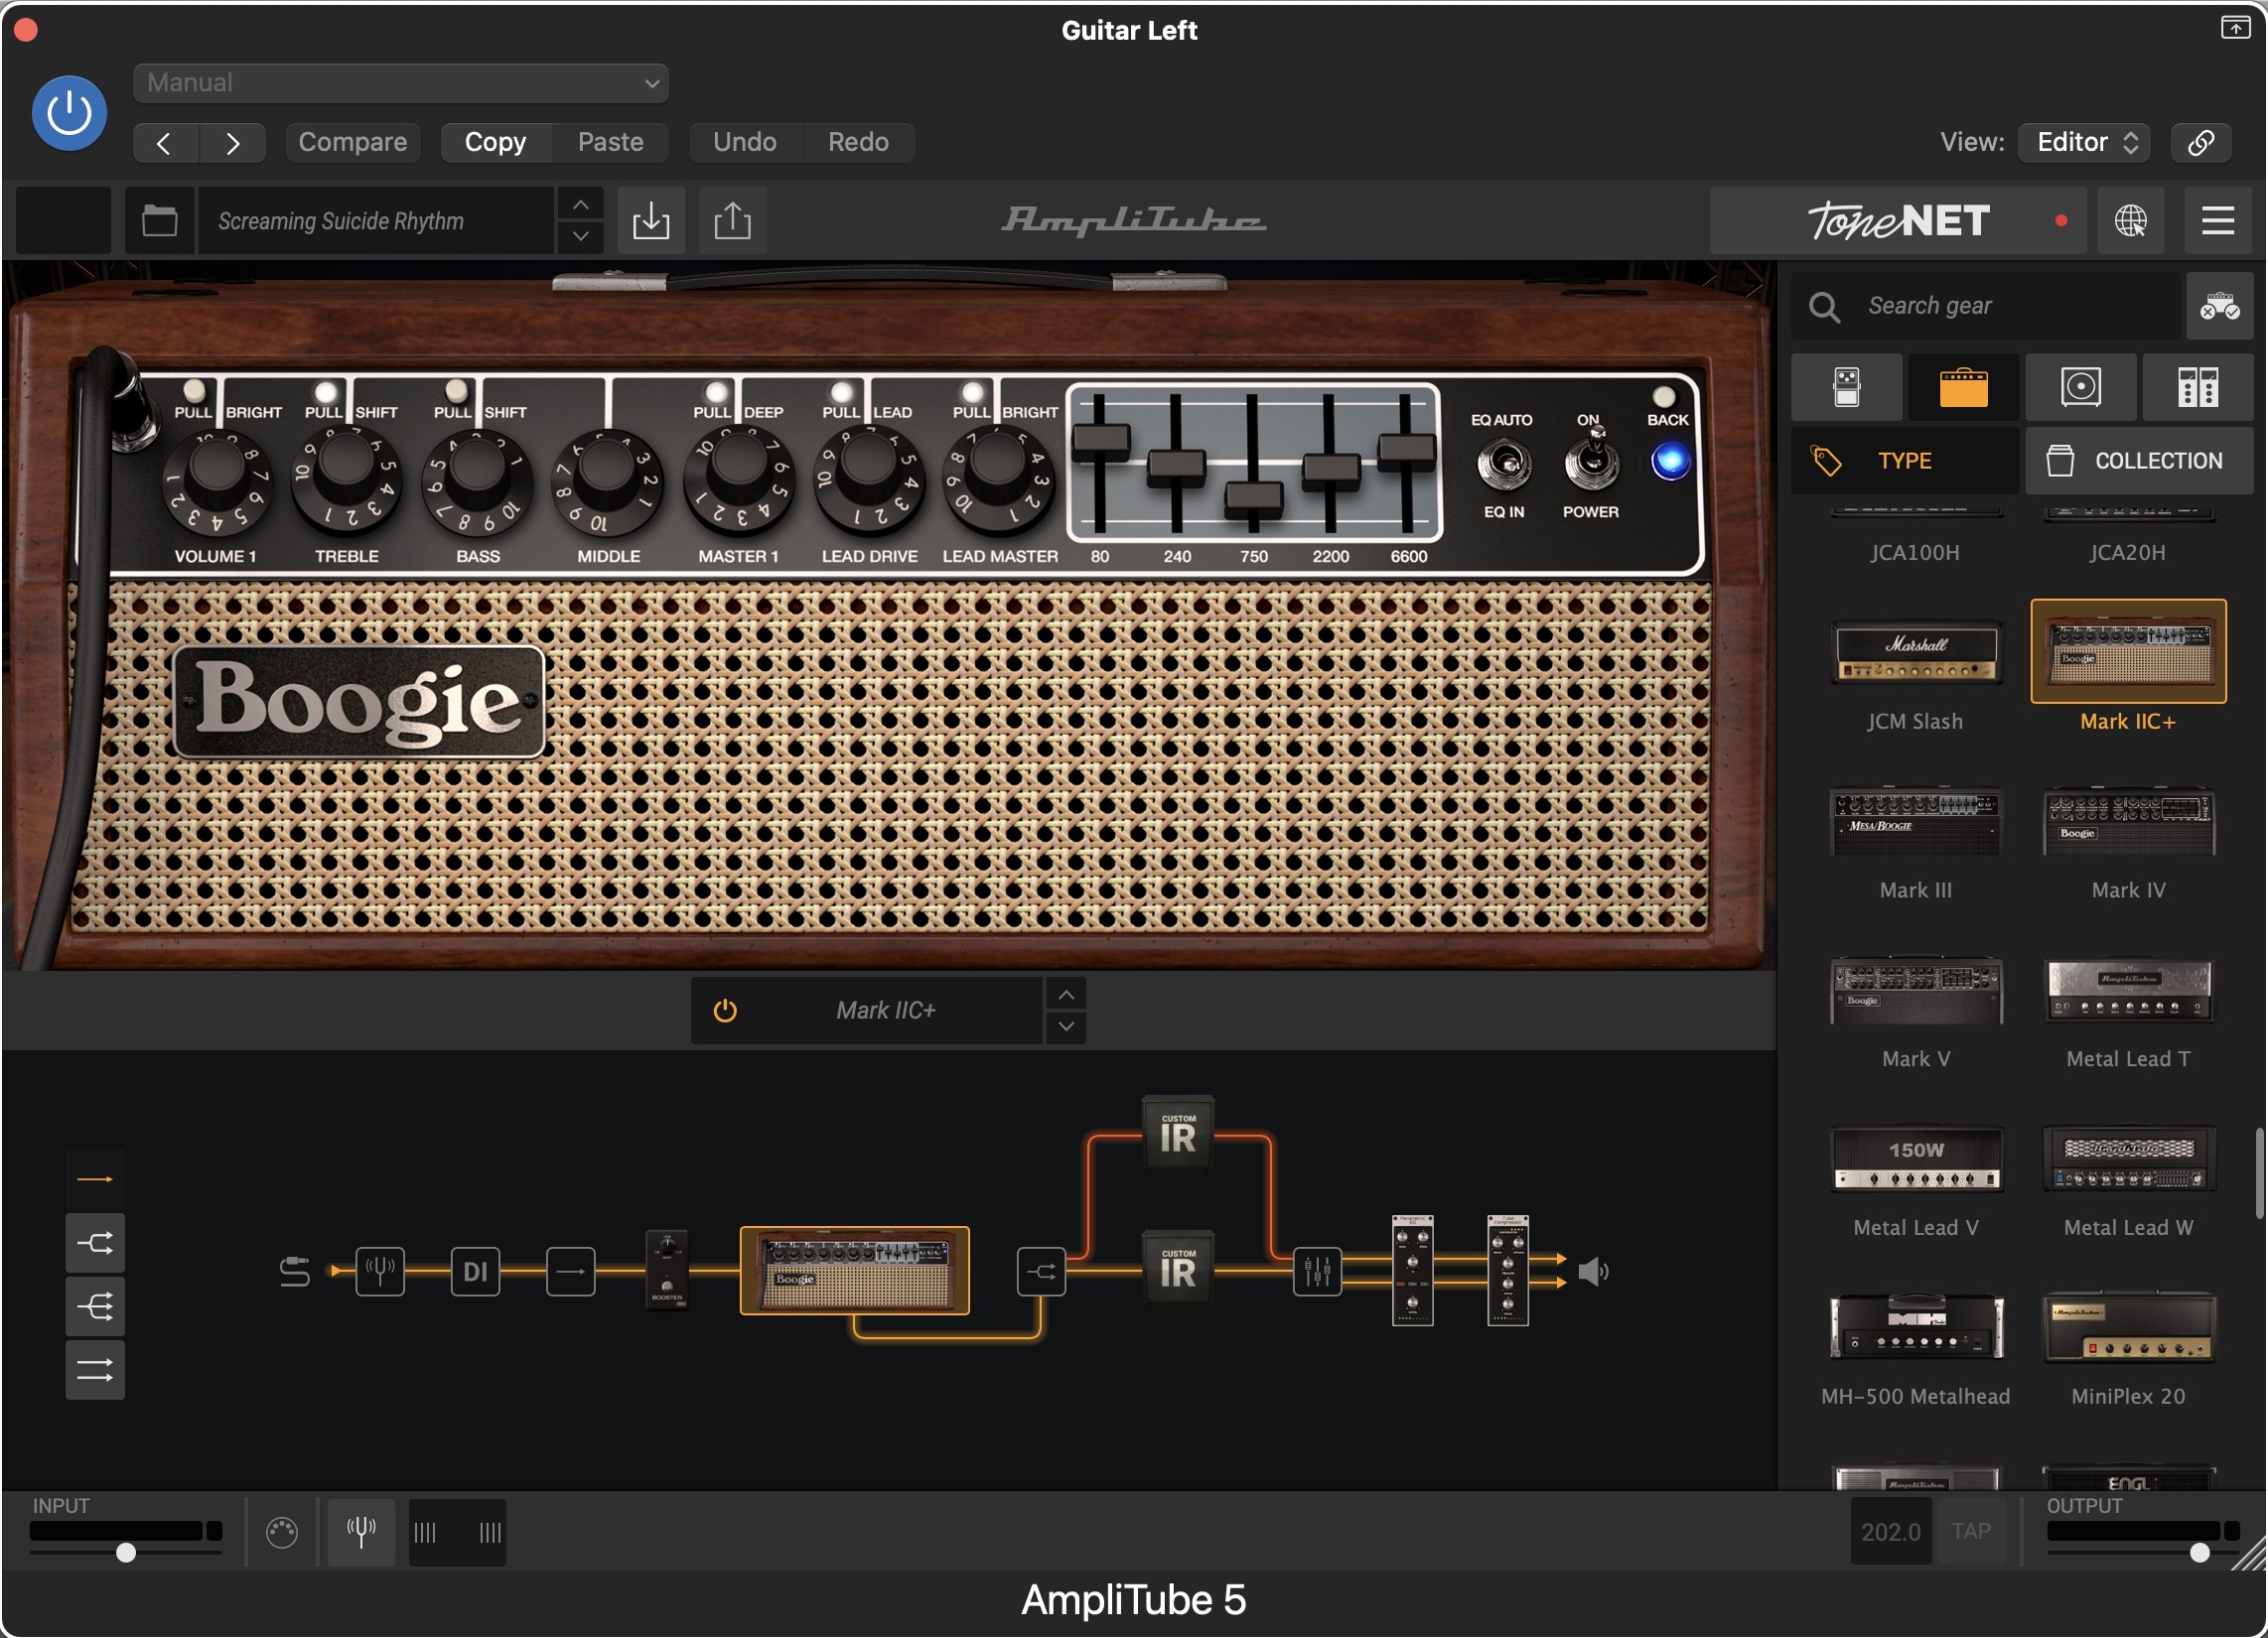Toggle the plugin power bypass button
The height and width of the screenshot is (1638, 2268).
click(69, 113)
